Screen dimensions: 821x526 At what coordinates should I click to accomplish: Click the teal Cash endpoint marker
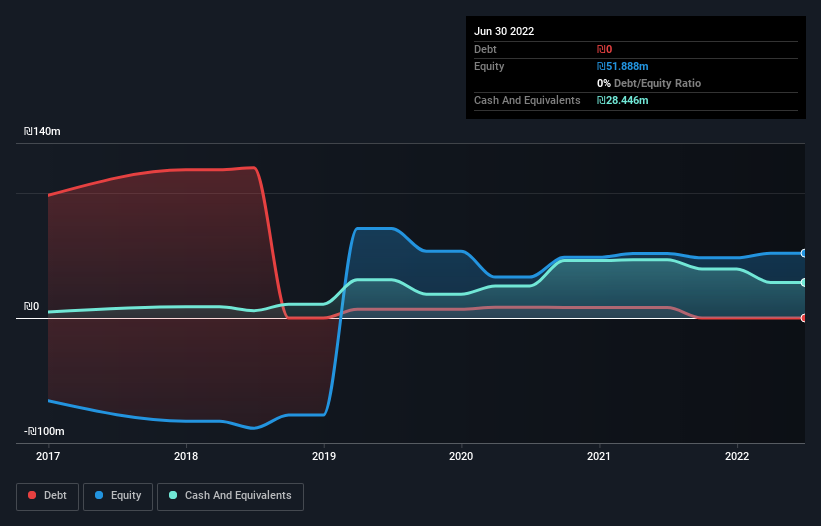coord(803,283)
